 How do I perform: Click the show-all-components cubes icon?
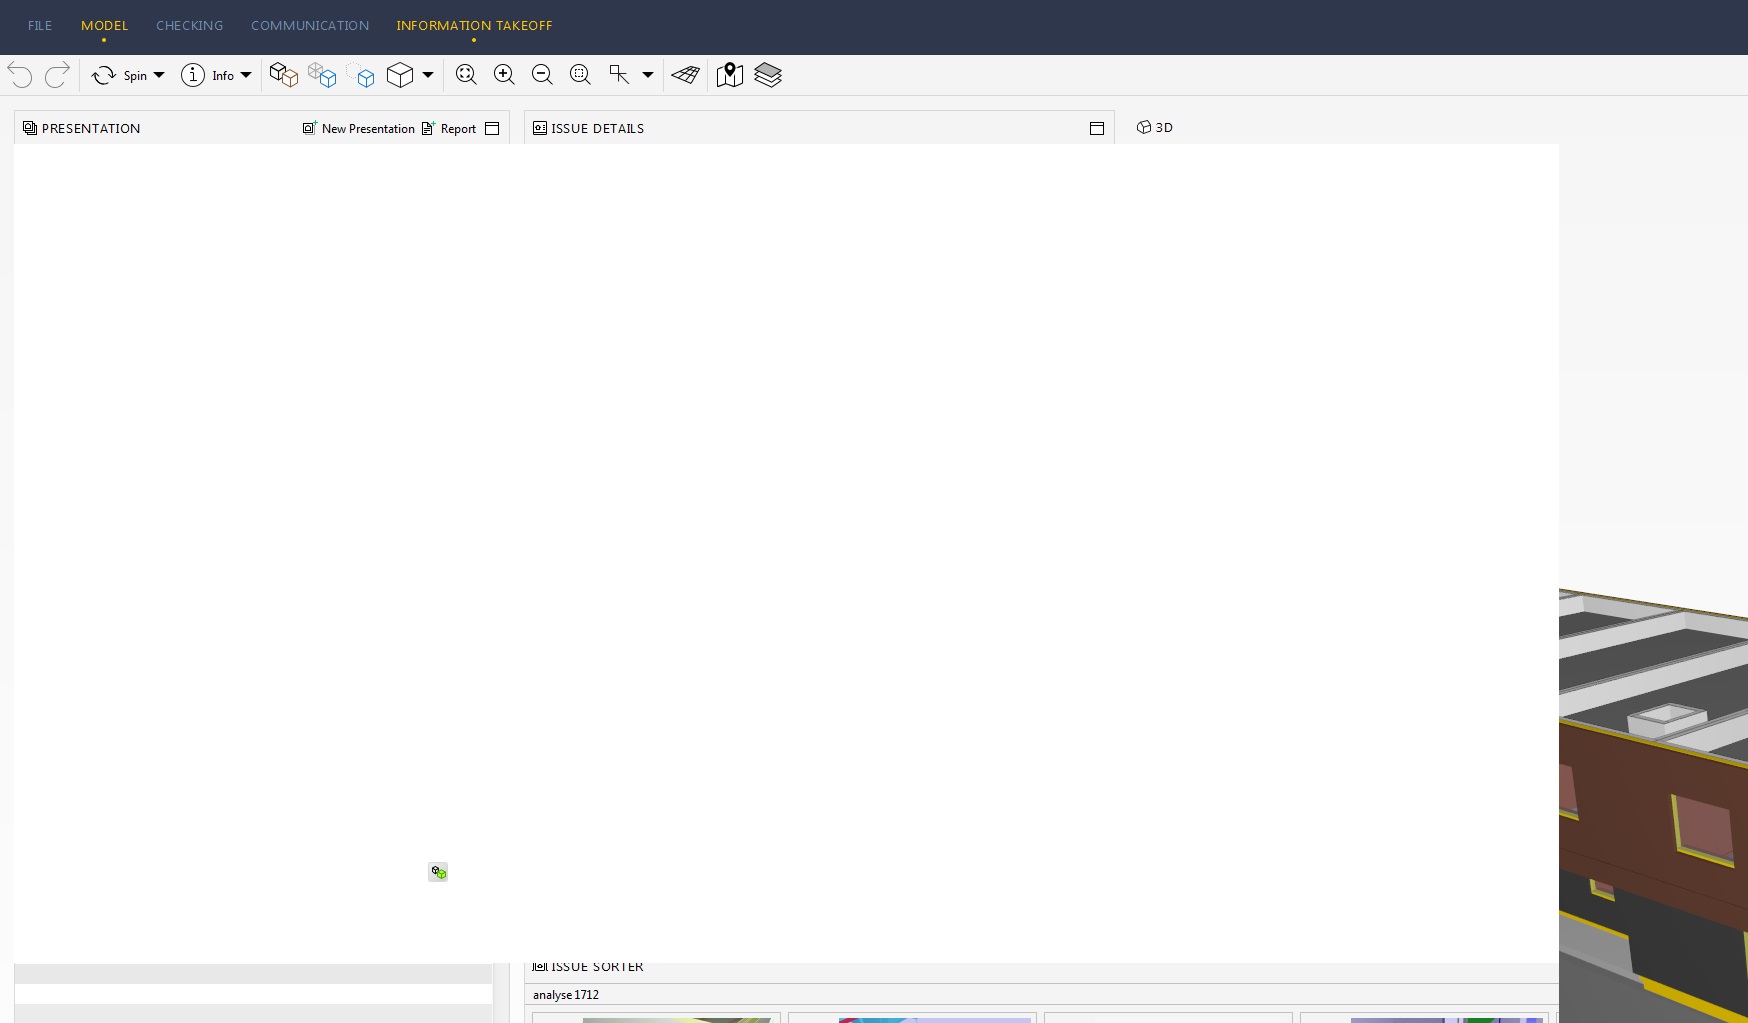[284, 75]
